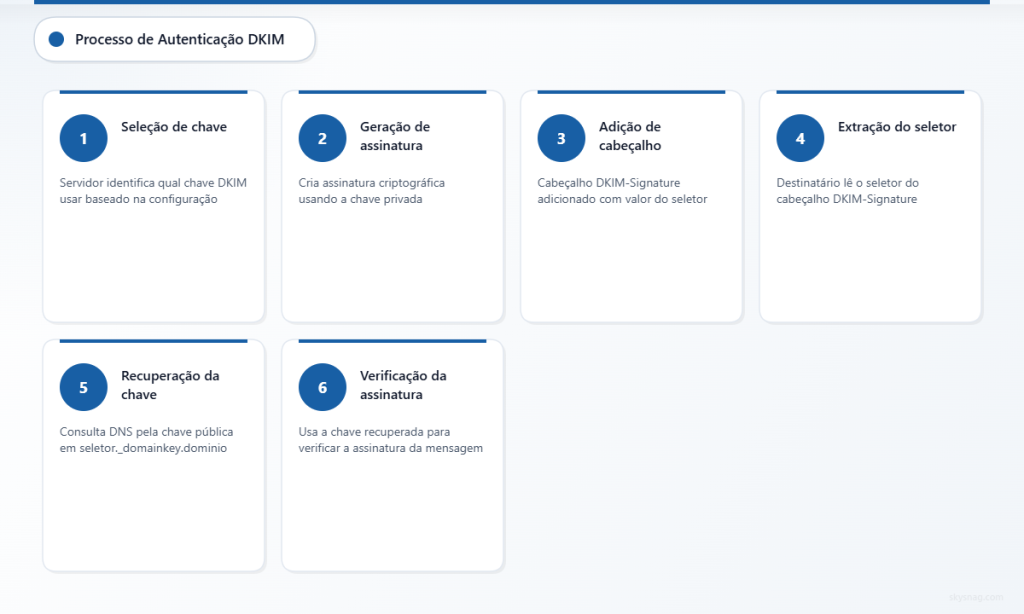Select the Geração de assinatura card
1024x614 pixels.
click(392, 205)
